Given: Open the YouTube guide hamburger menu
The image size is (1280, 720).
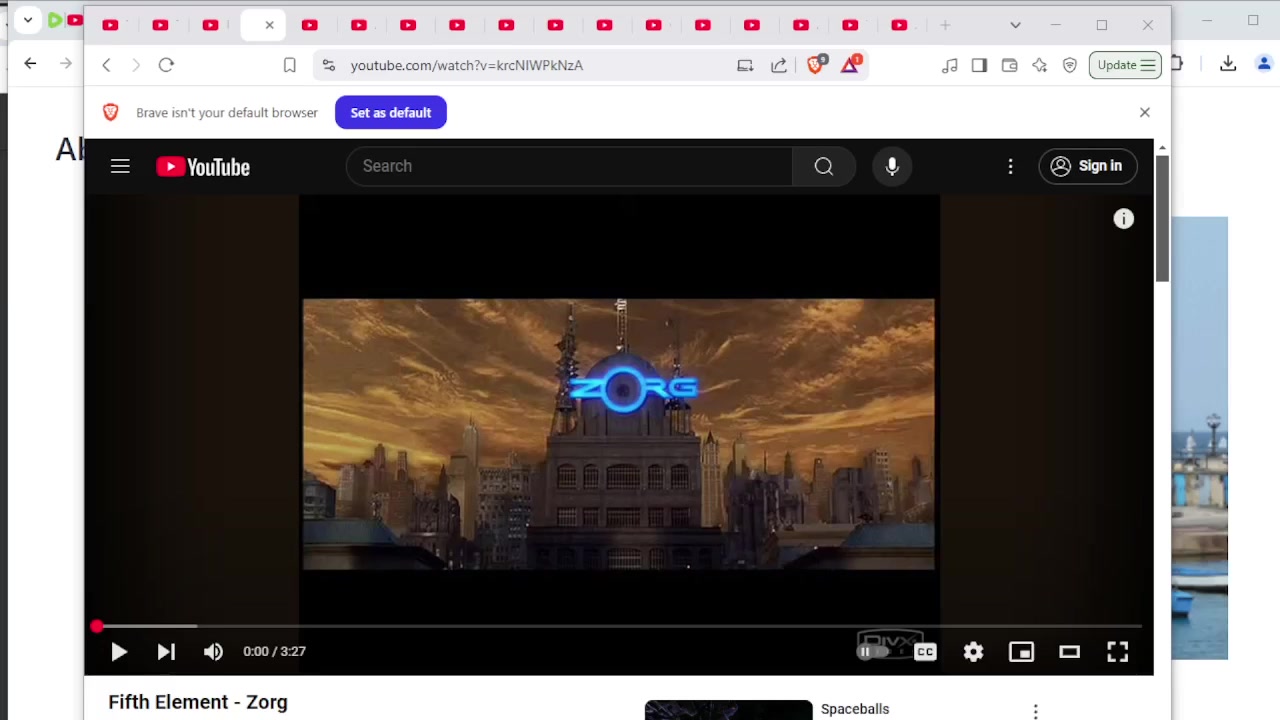Looking at the screenshot, I should (120, 166).
